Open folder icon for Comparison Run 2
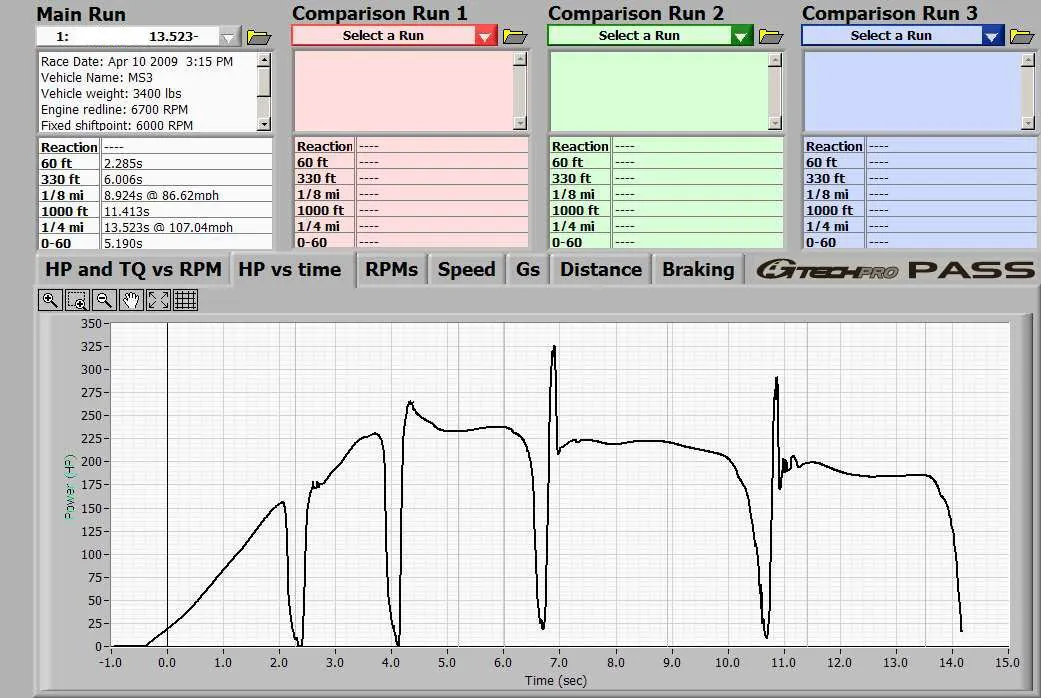This screenshot has height=698, width=1041. (771, 37)
